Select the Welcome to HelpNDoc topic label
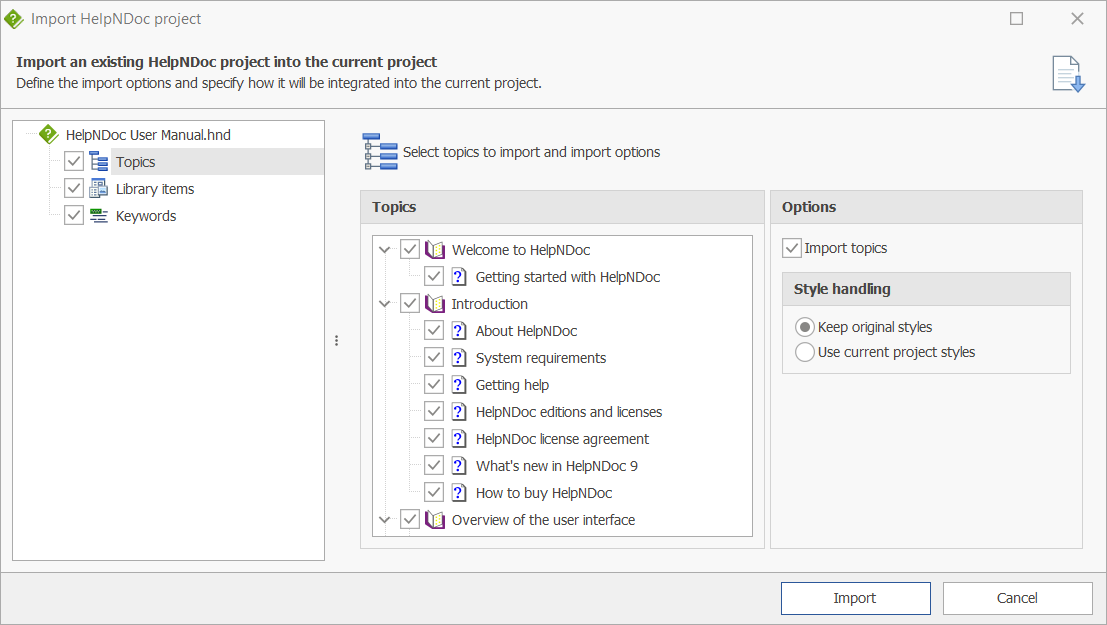The image size is (1107, 625). (521, 250)
